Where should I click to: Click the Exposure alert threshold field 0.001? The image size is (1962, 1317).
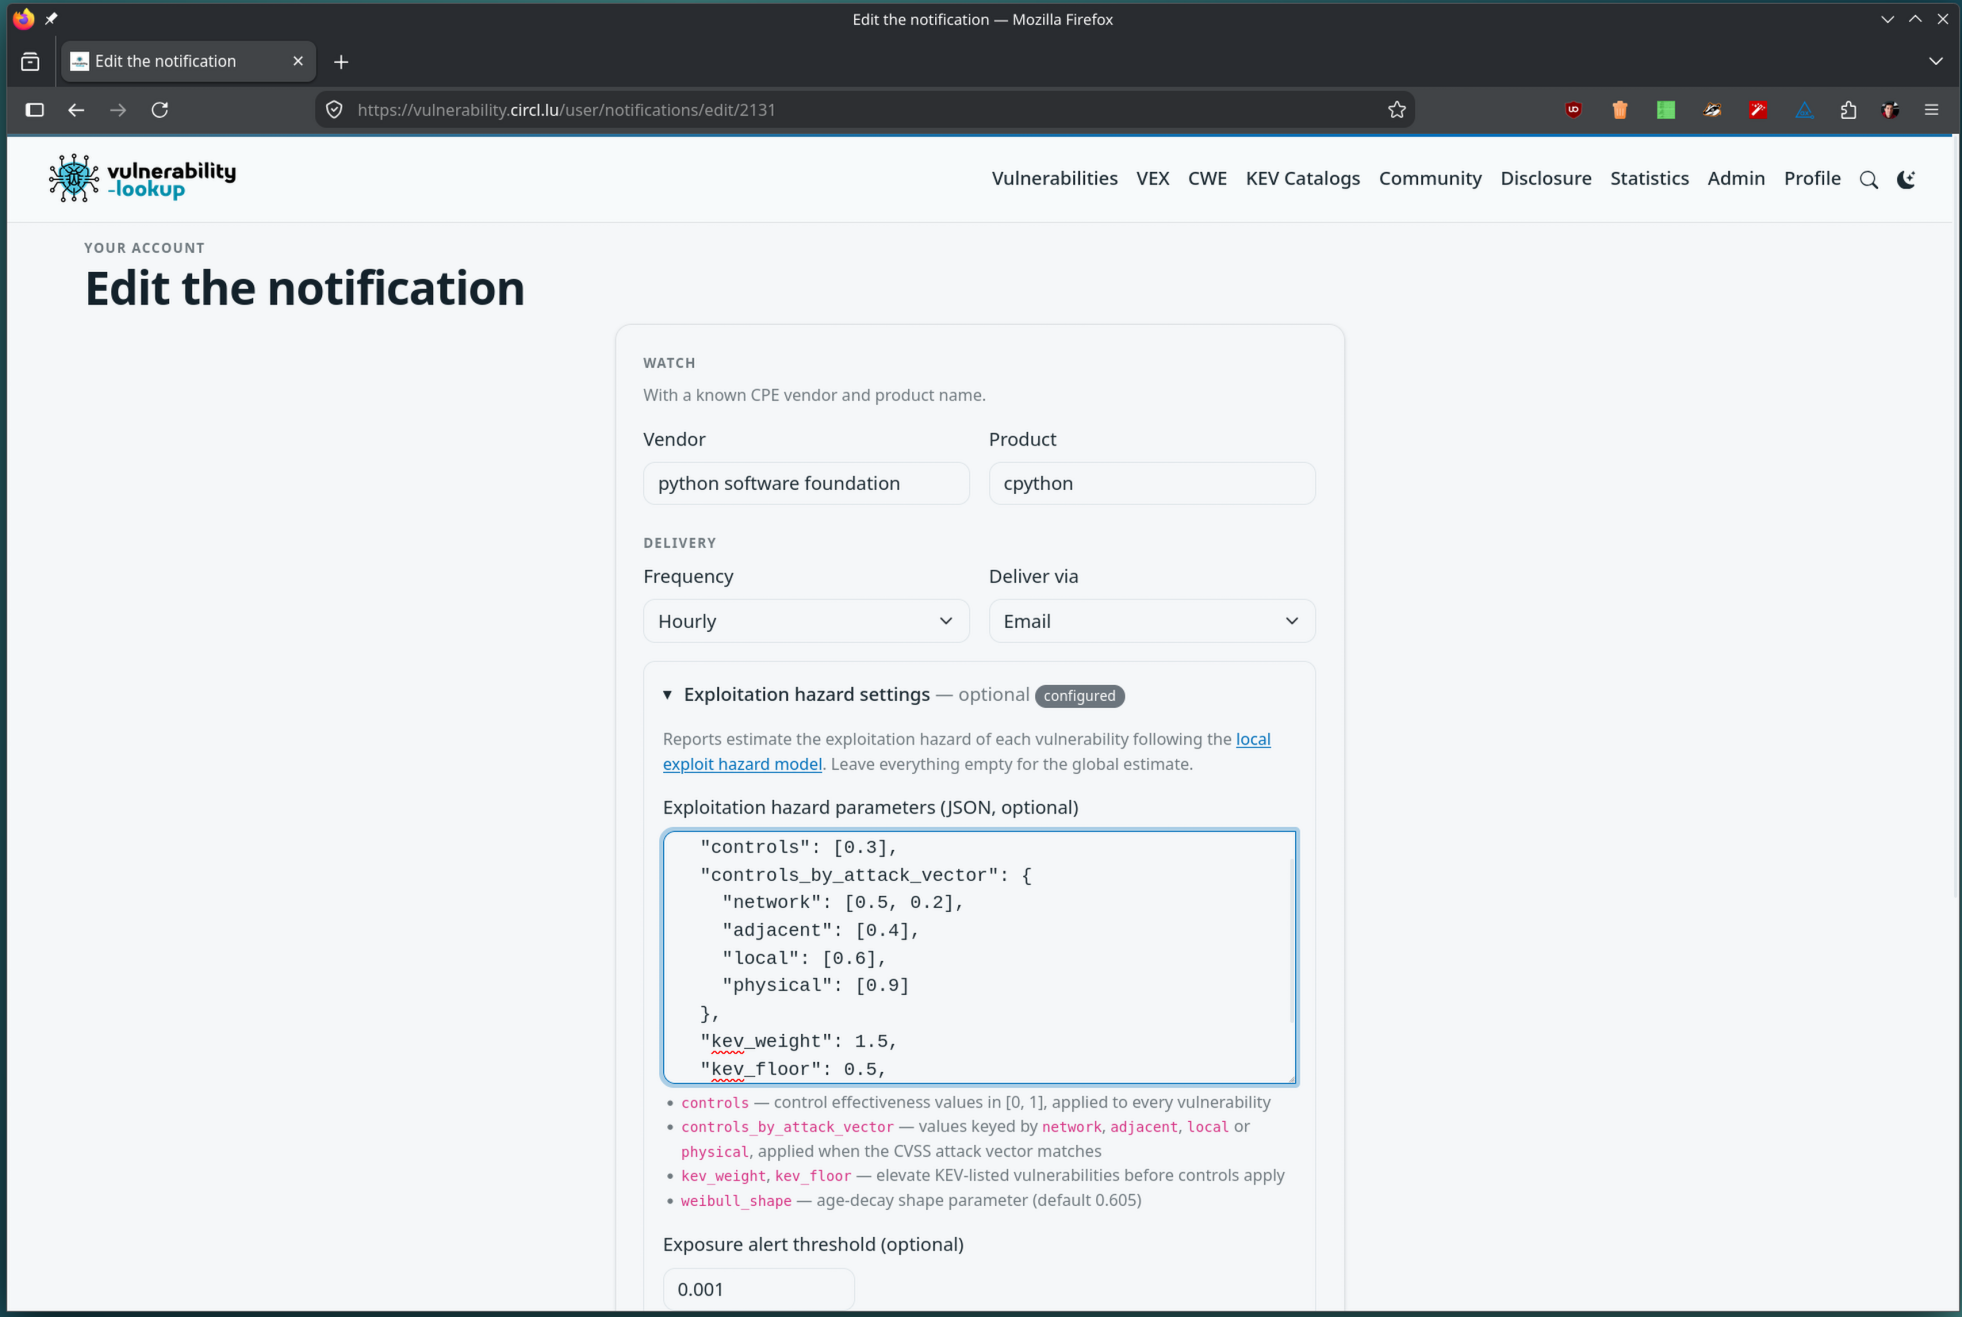(x=758, y=1289)
